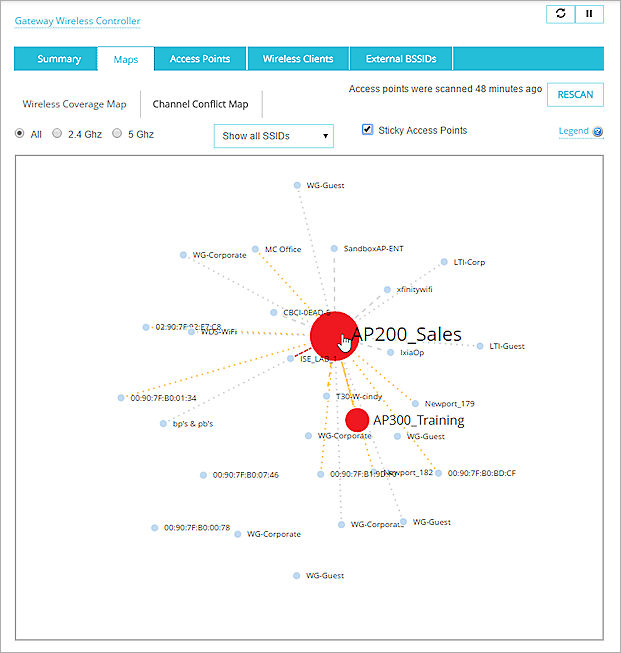The height and width of the screenshot is (653, 621).
Task: Click the pause icon button
Action: (589, 14)
